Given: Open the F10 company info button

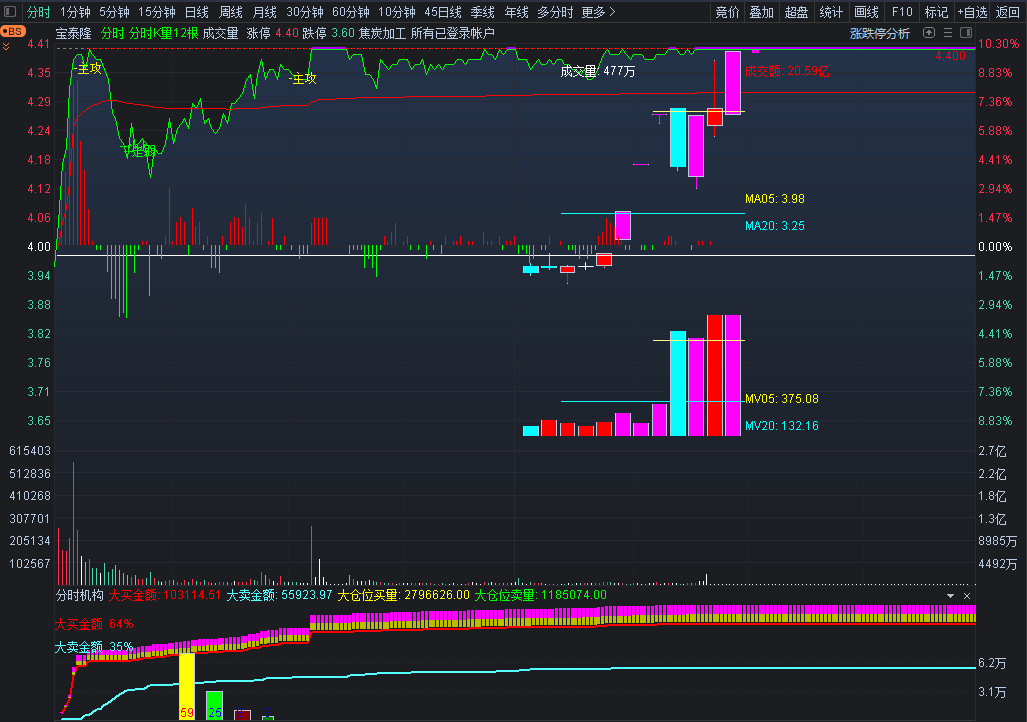Looking at the screenshot, I should point(901,12).
